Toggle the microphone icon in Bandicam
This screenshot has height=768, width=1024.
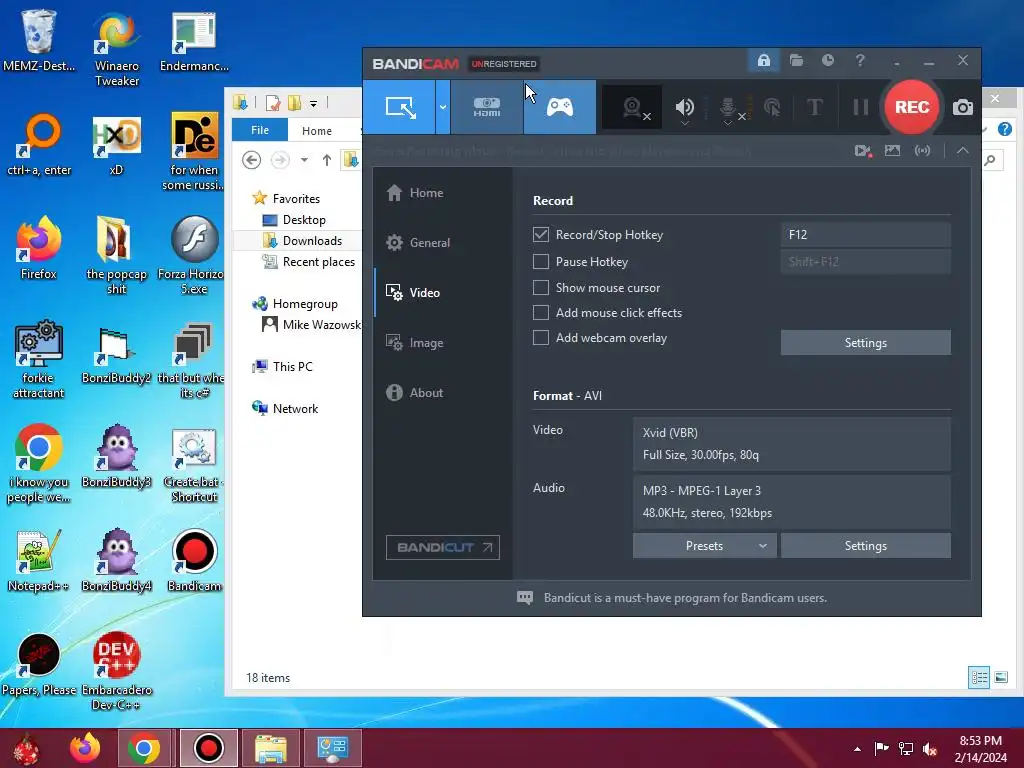[729, 109]
